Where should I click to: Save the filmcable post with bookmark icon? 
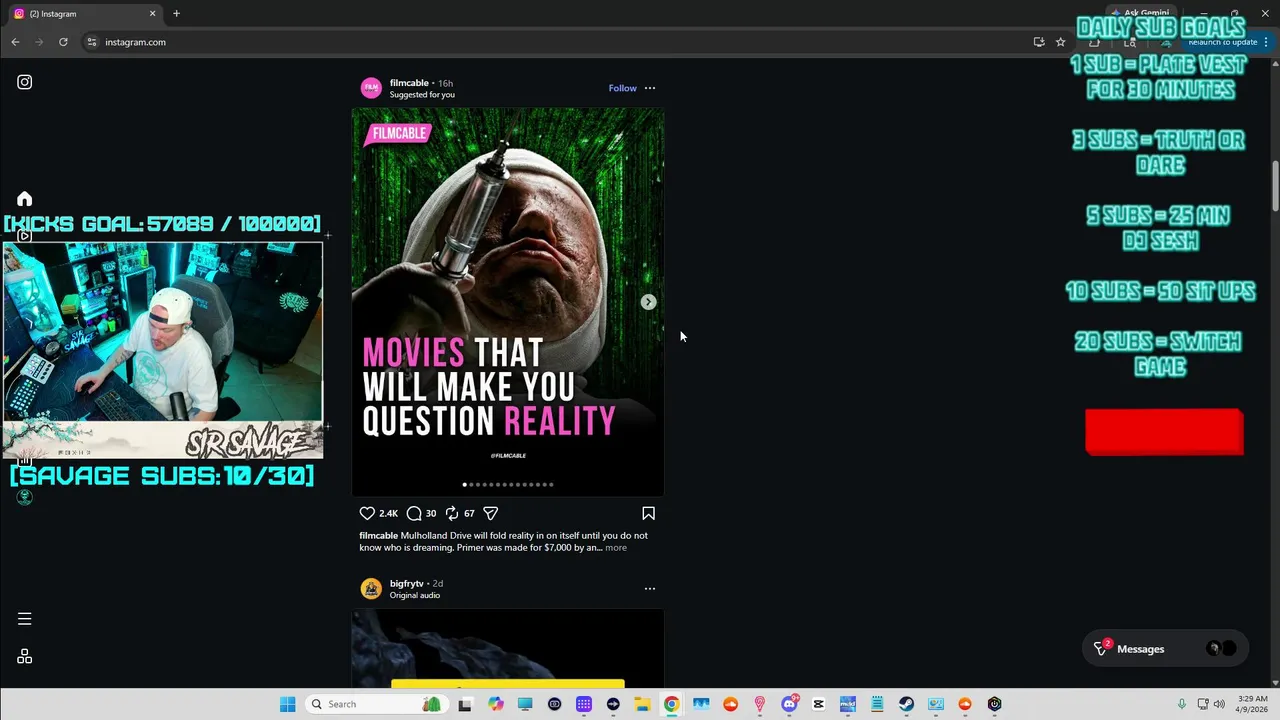pos(648,513)
